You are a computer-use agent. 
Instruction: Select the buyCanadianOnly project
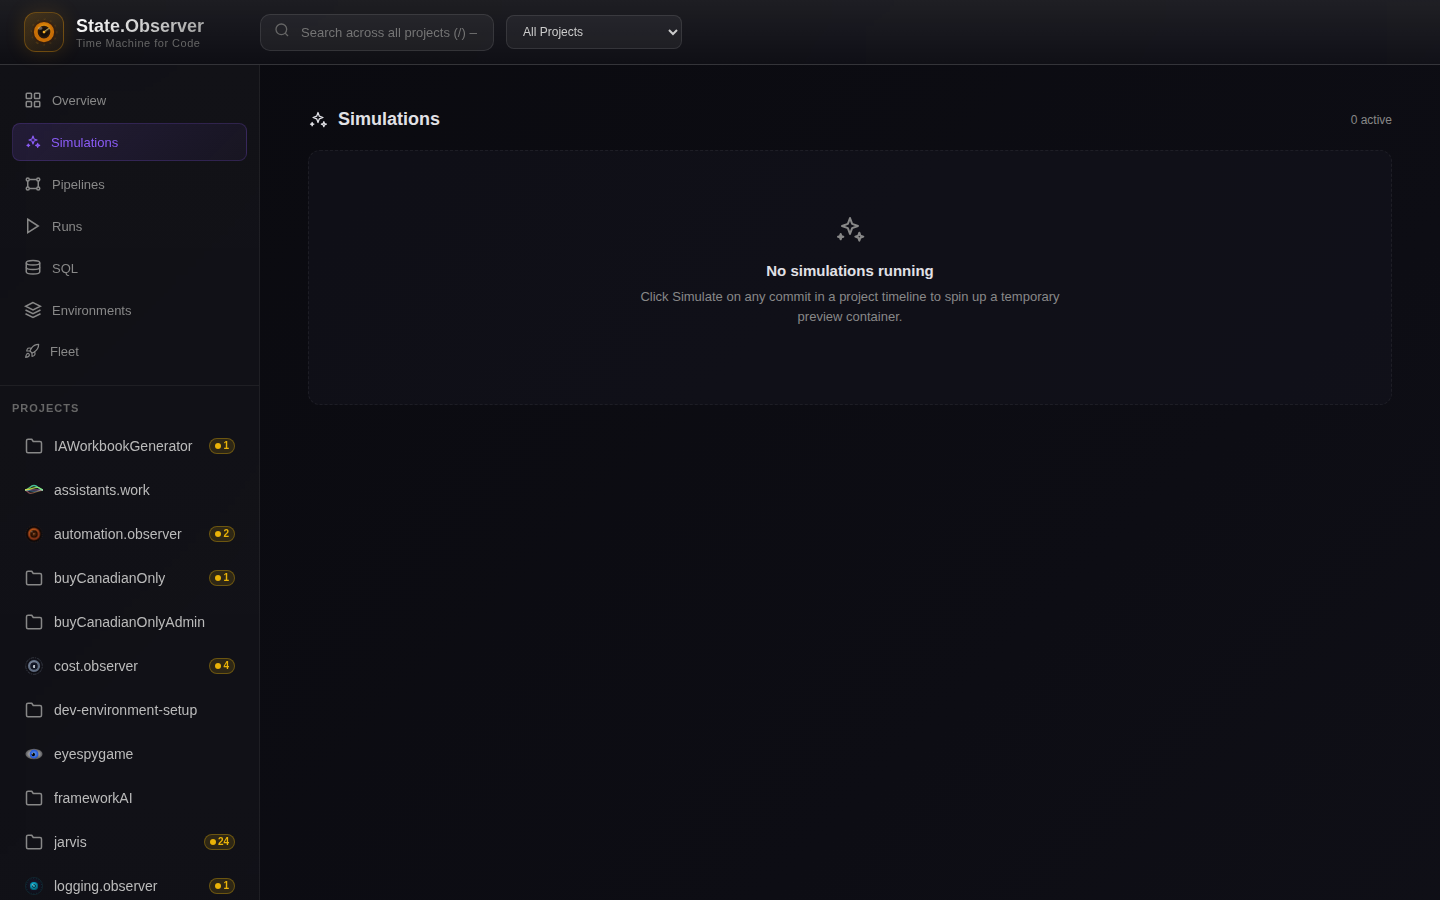(129, 578)
